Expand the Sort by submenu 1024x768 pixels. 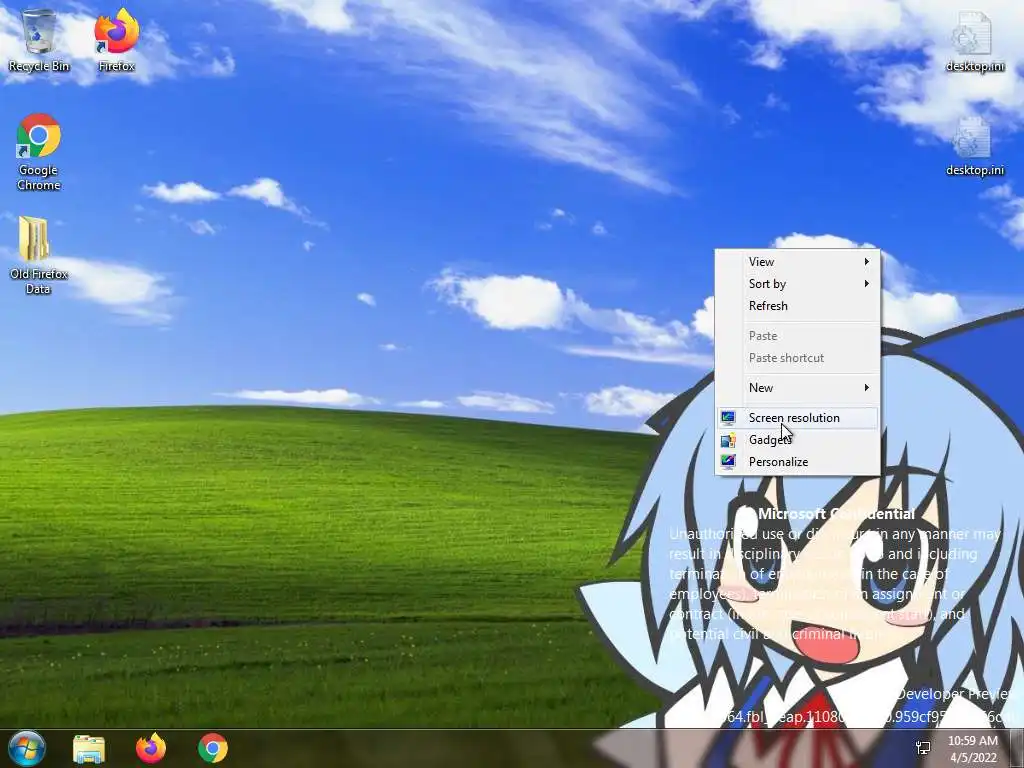[797, 284]
